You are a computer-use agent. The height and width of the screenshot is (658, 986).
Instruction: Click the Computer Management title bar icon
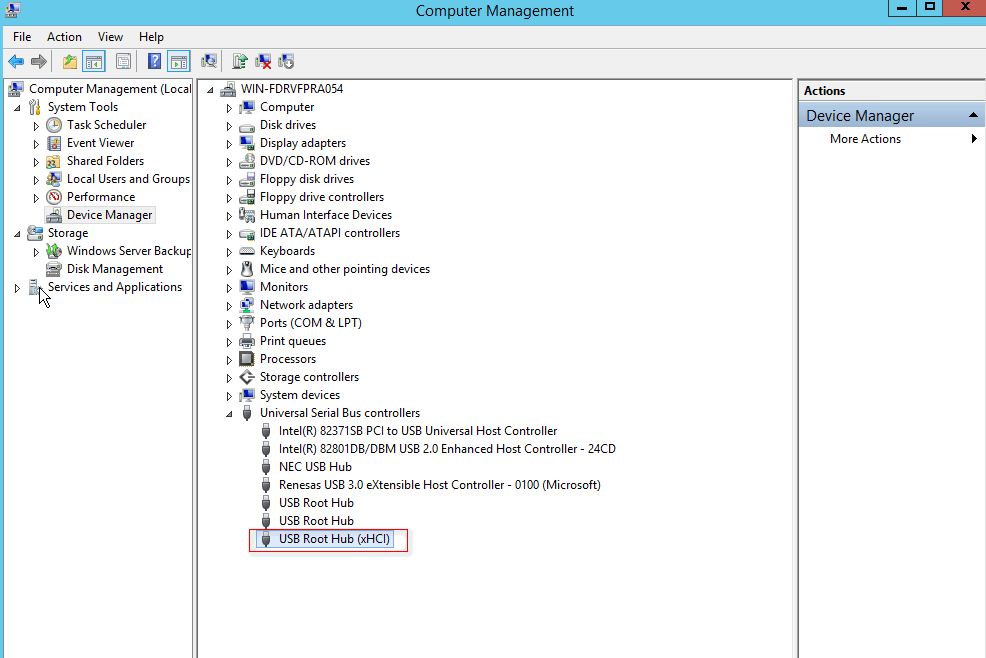(12, 10)
